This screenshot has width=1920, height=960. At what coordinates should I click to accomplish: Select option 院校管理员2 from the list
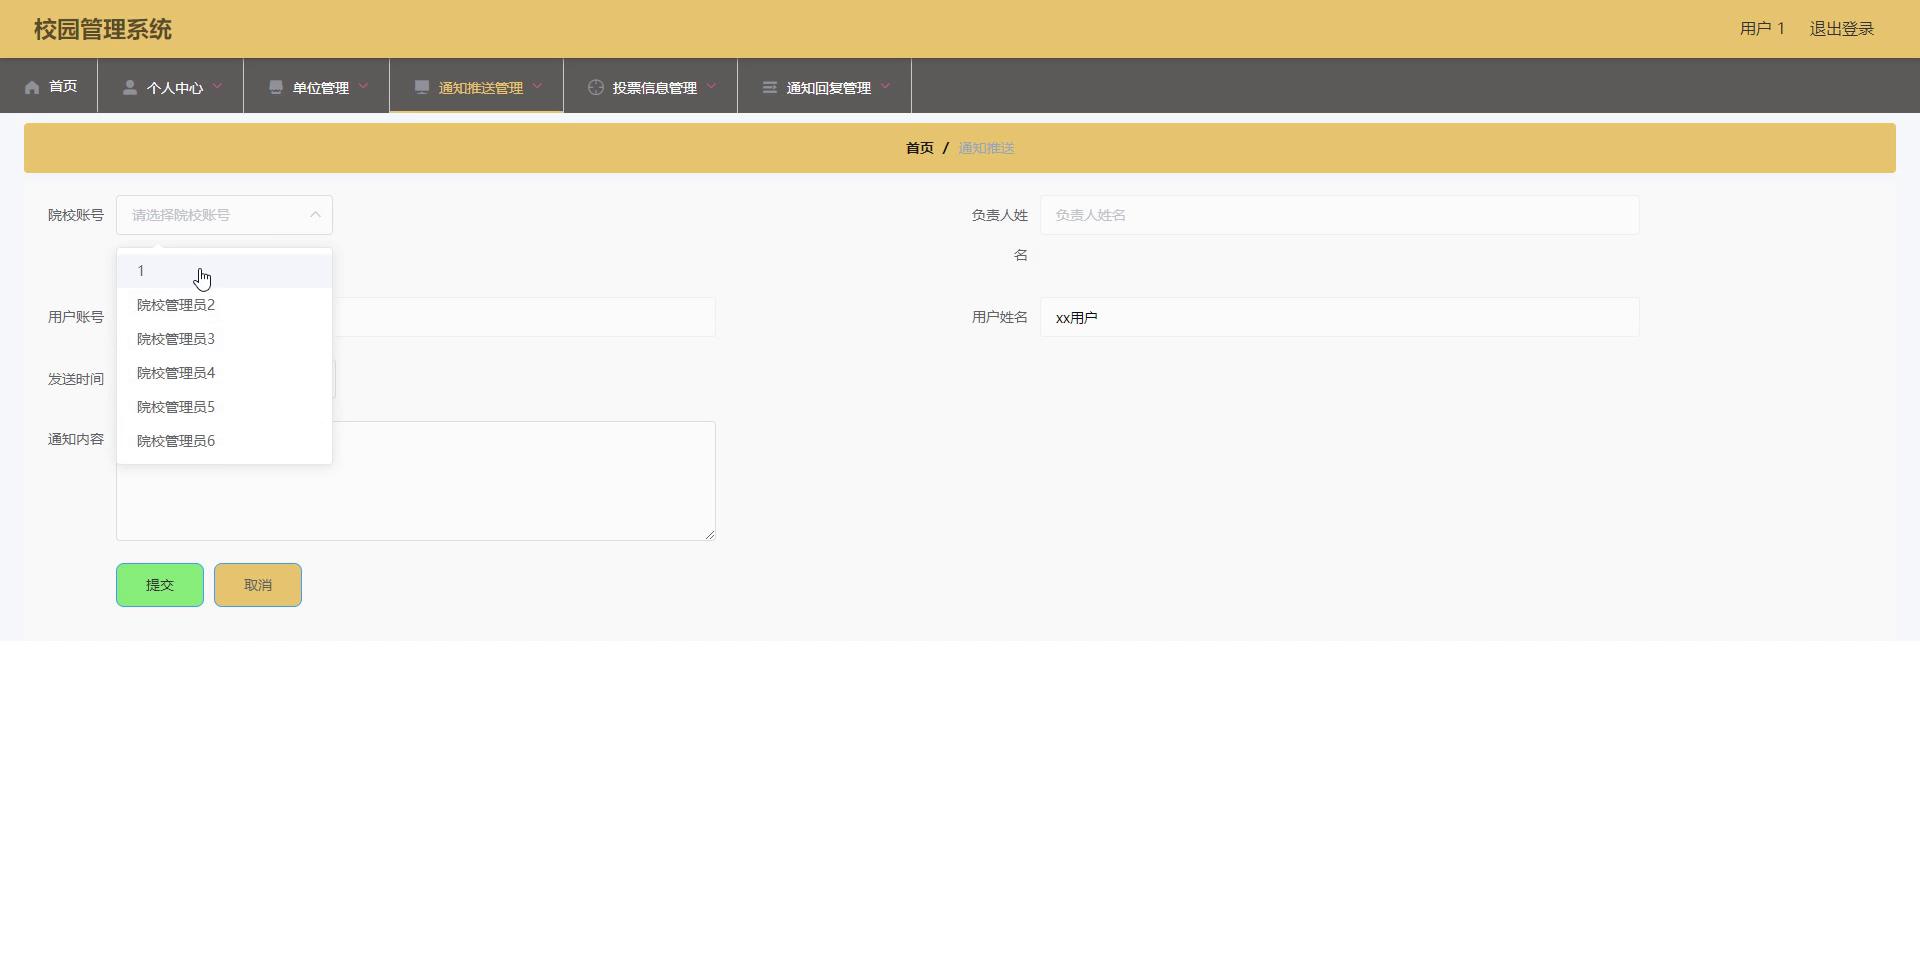[x=176, y=305]
